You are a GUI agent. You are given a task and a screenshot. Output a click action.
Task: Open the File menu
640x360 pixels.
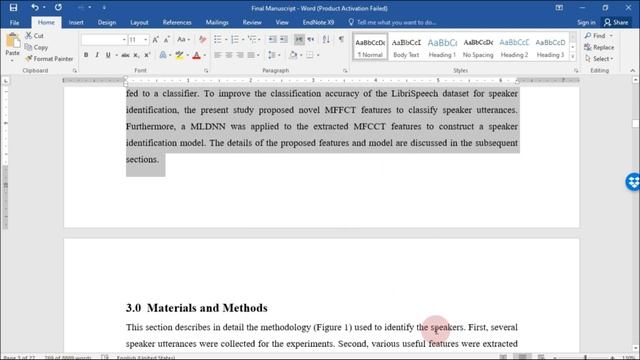click(x=14, y=22)
